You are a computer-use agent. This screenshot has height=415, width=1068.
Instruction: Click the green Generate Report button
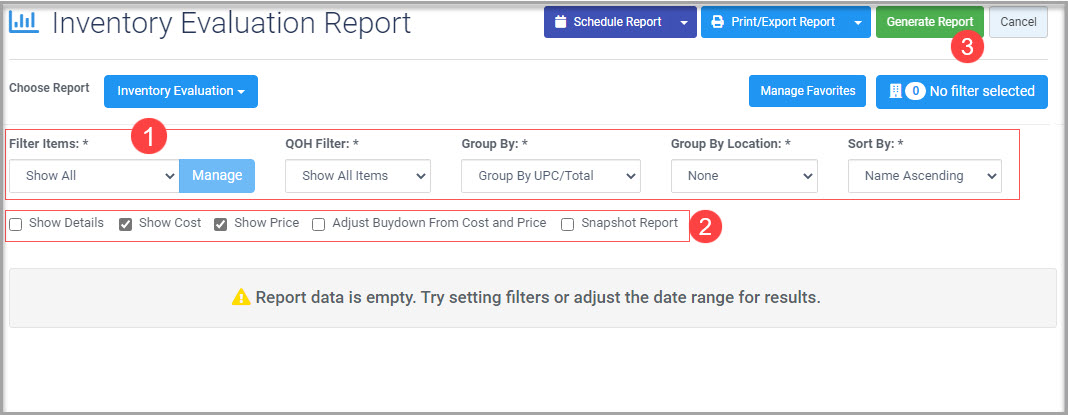click(x=930, y=22)
